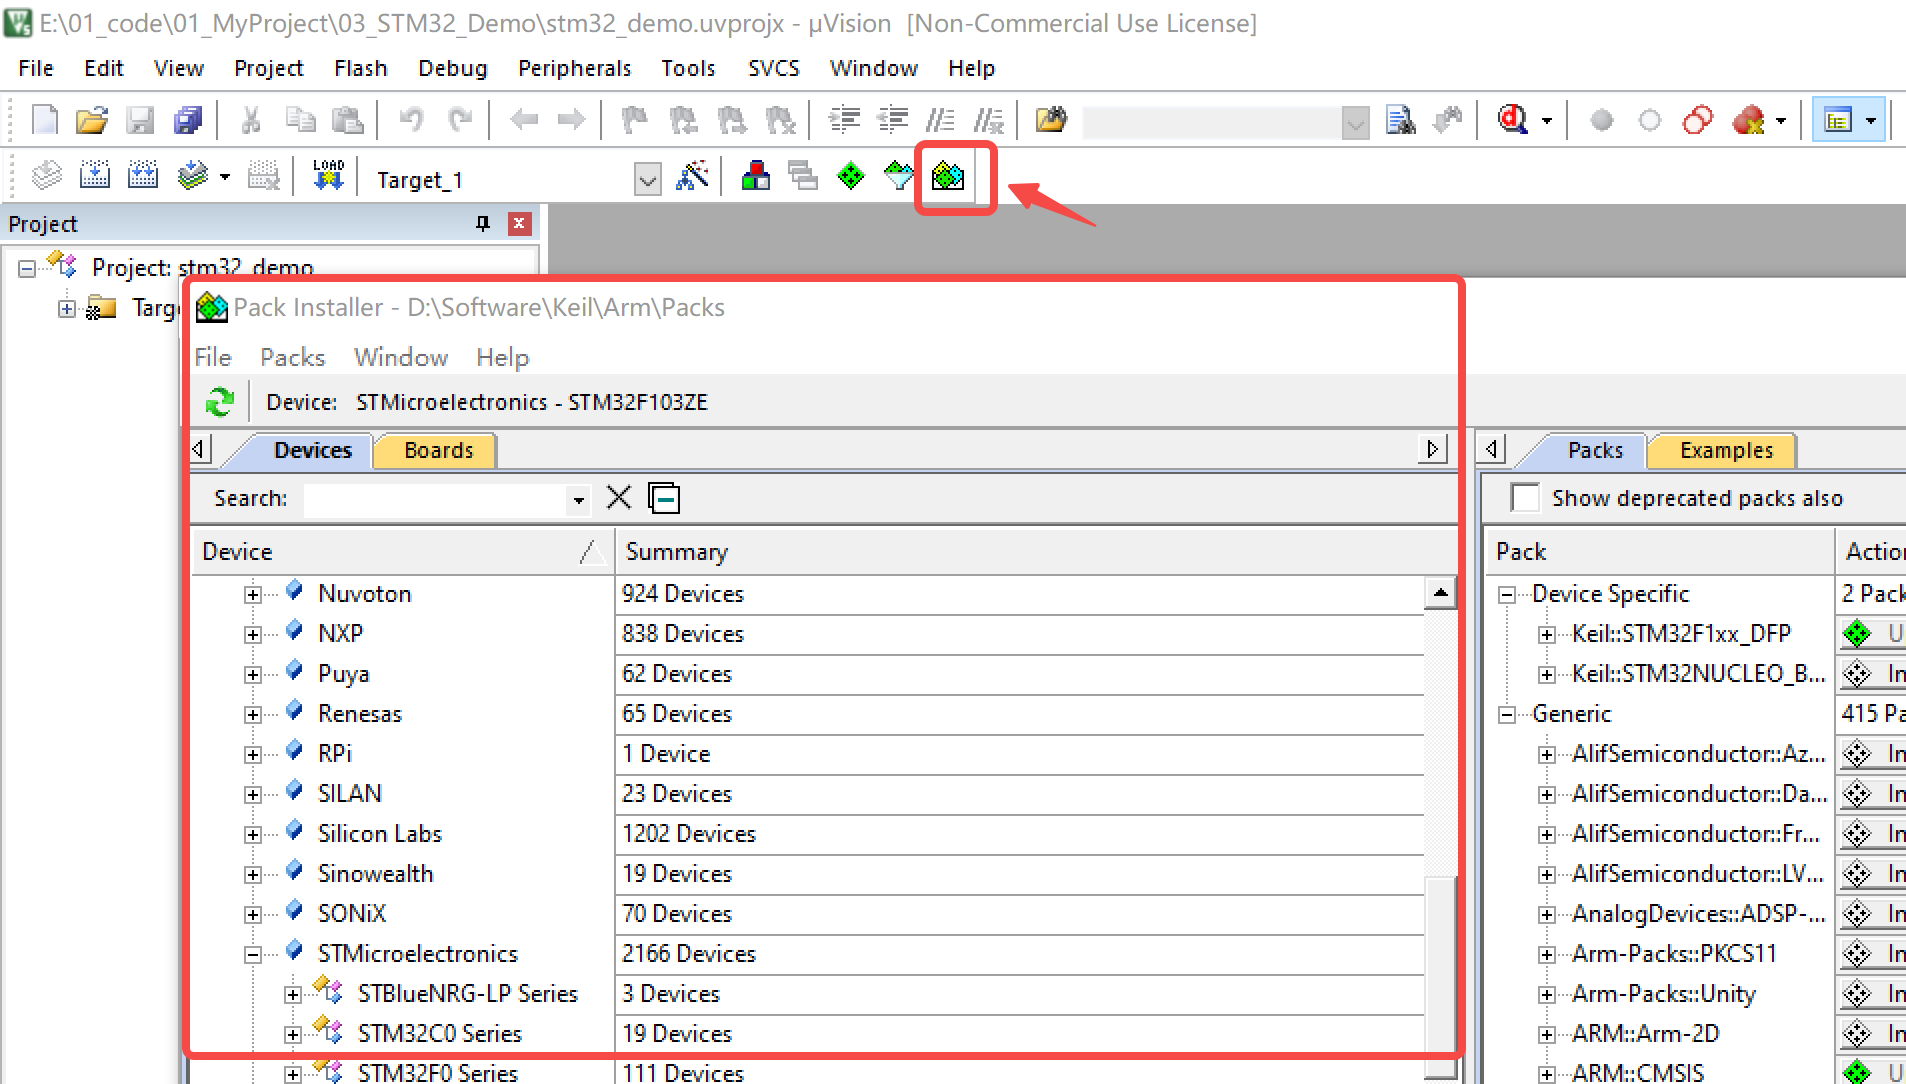The image size is (1906, 1084).
Task: Click the Insert Breakpoint red dot icon
Action: (1602, 120)
